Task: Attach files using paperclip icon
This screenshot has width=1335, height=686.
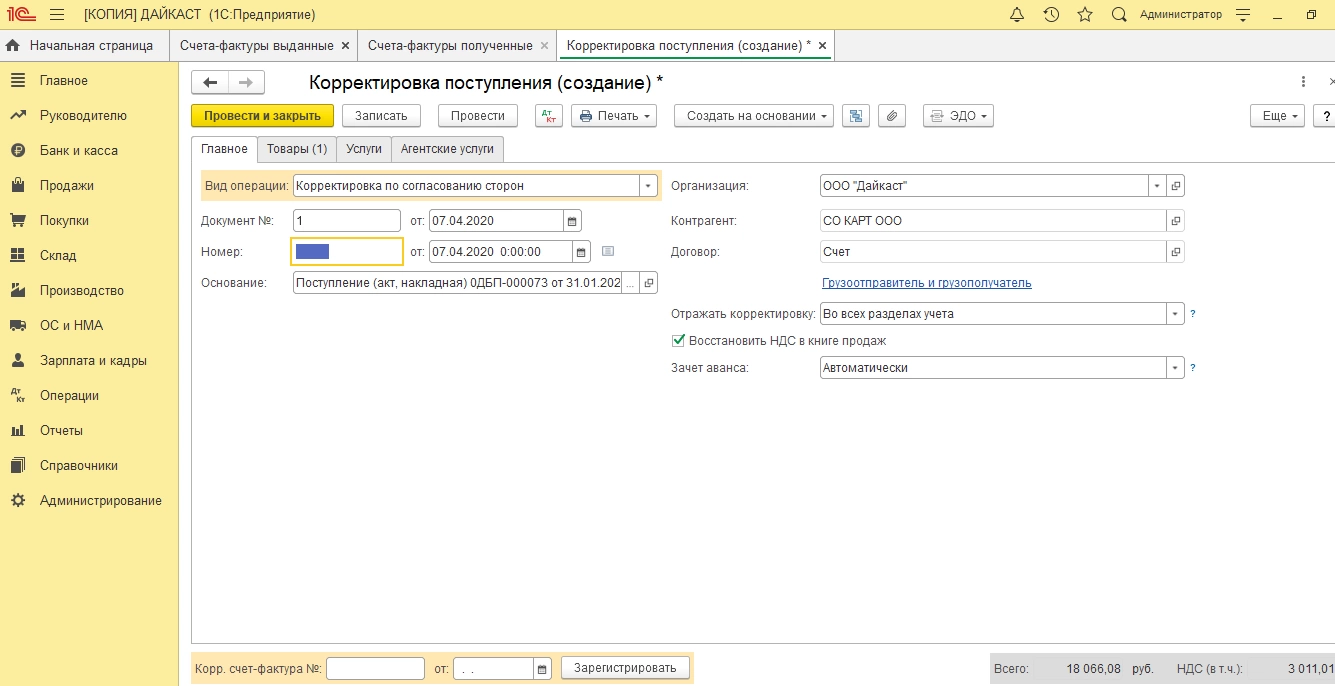Action: pyautogui.click(x=892, y=116)
